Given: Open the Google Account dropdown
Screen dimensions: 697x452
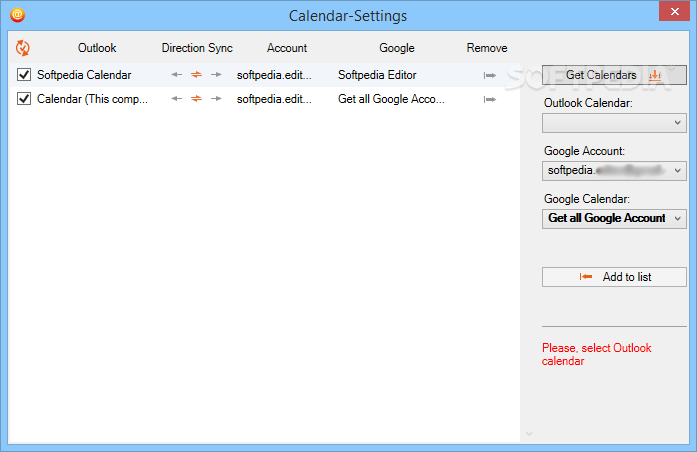Looking at the screenshot, I should pyautogui.click(x=614, y=171).
